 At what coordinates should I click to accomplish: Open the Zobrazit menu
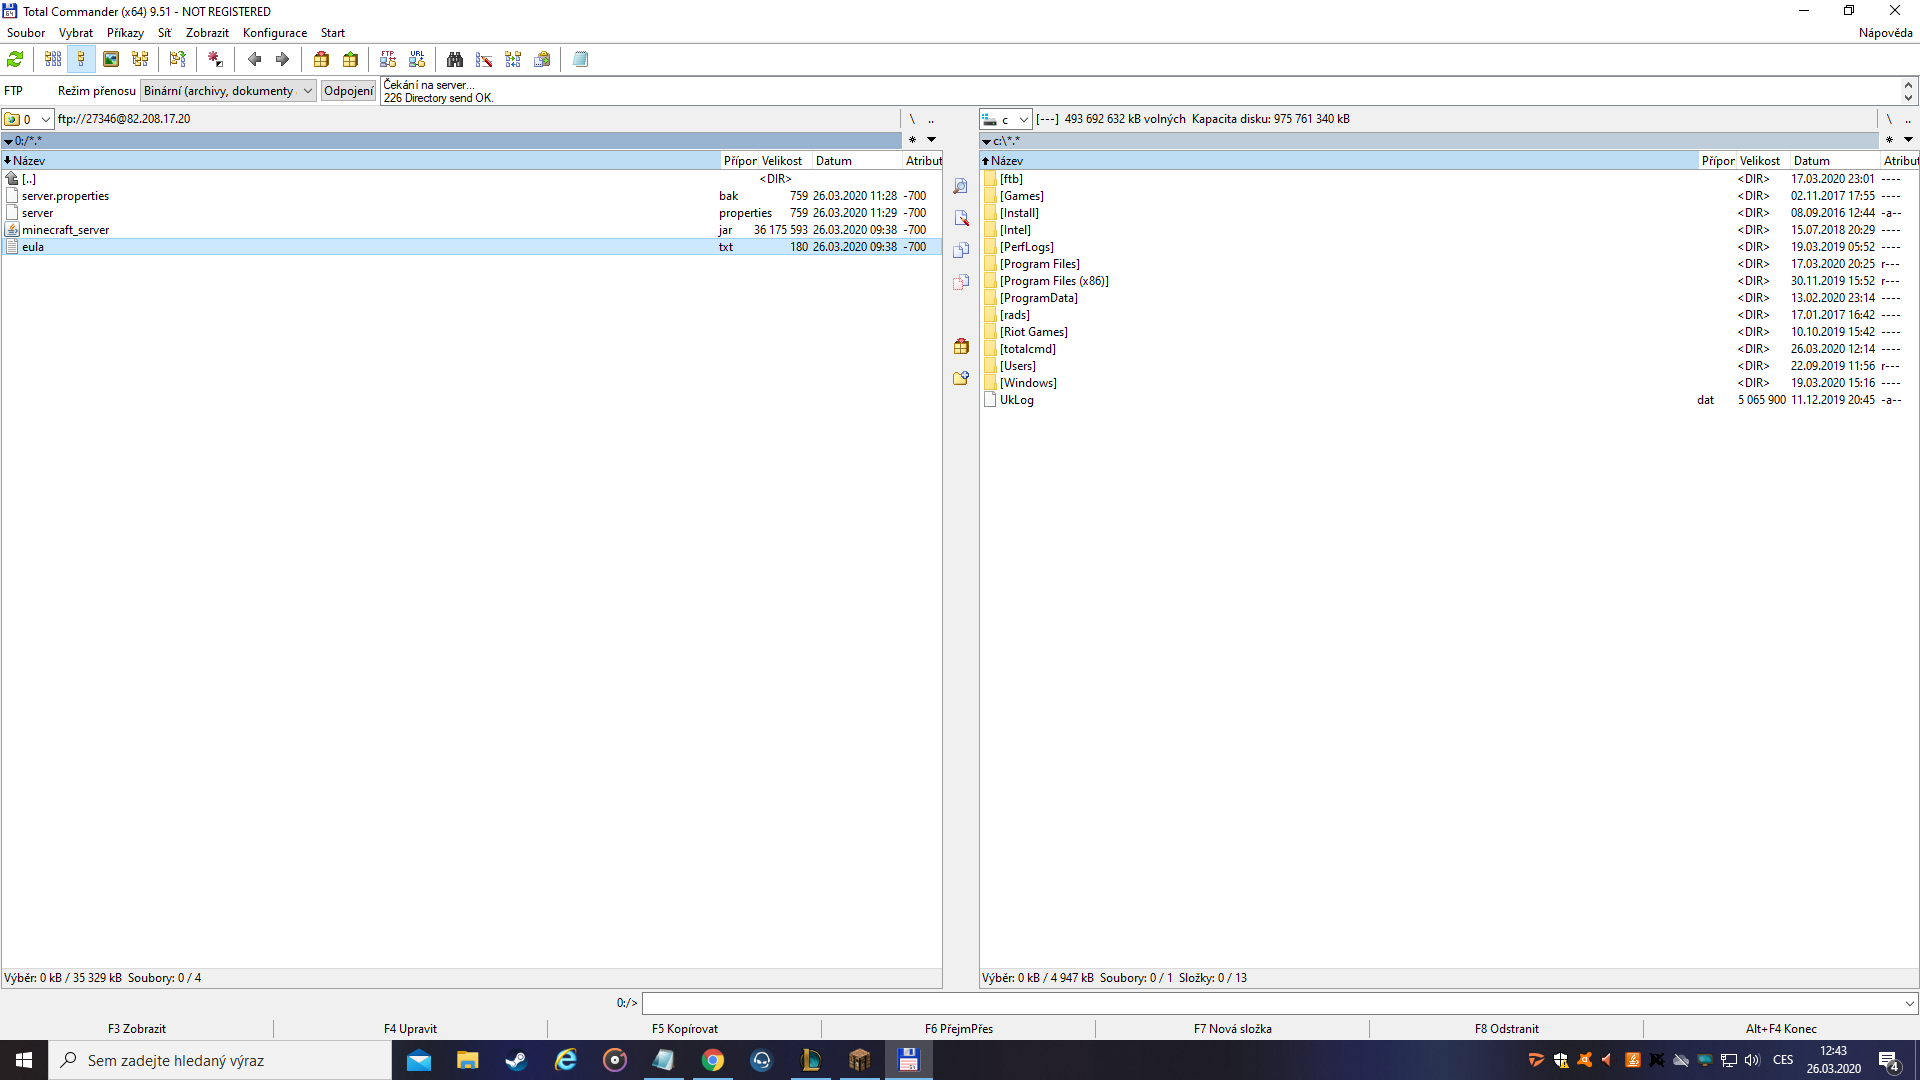pos(207,33)
